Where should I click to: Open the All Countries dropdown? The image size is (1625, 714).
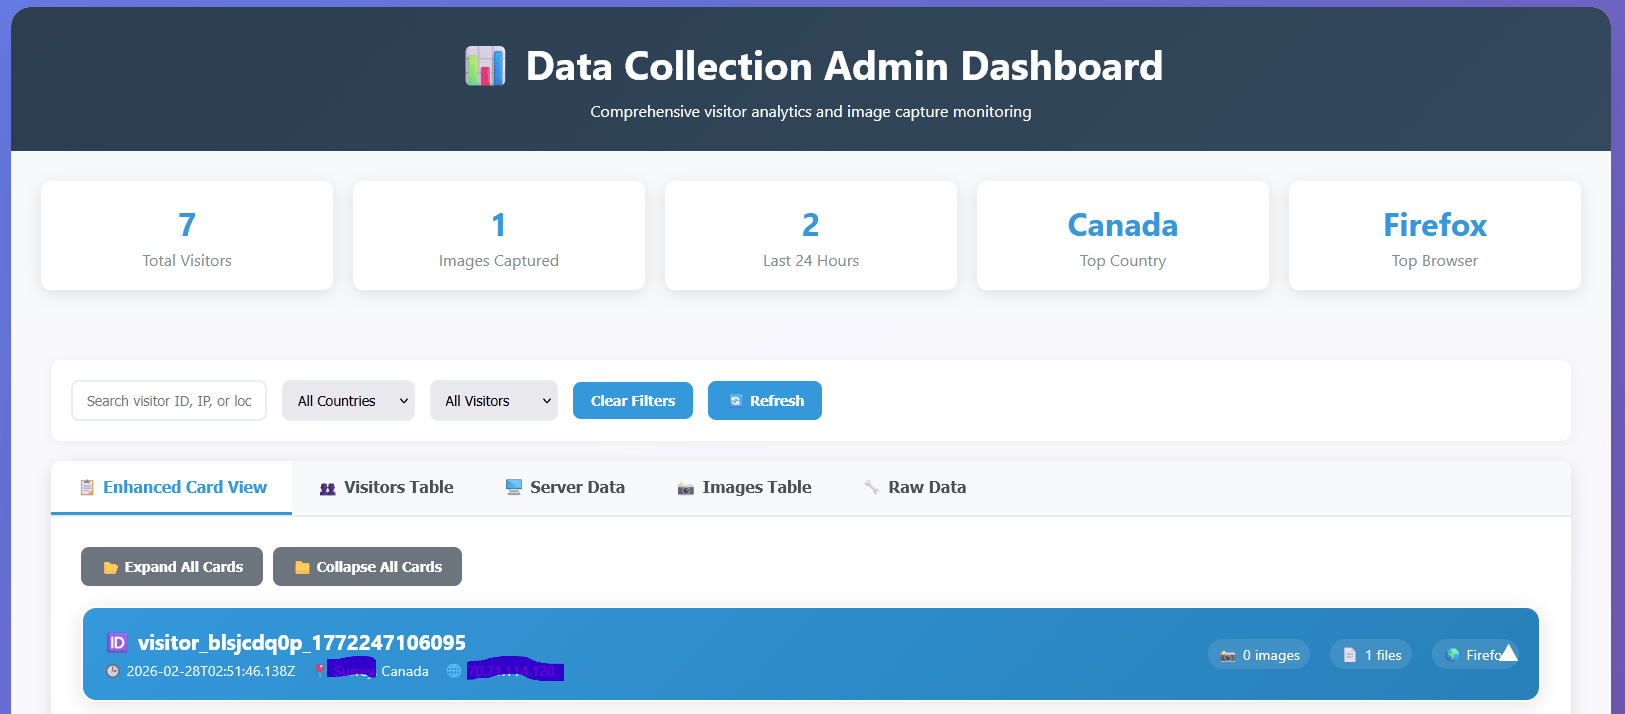(x=348, y=401)
